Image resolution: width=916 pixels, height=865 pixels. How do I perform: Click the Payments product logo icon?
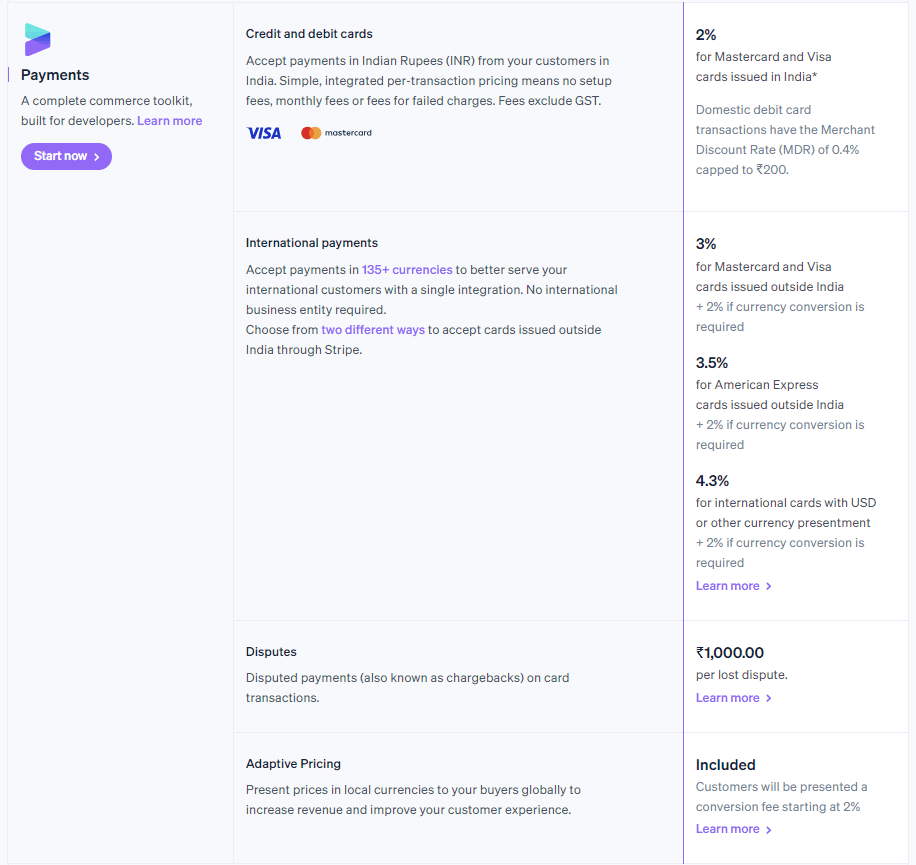coord(38,40)
